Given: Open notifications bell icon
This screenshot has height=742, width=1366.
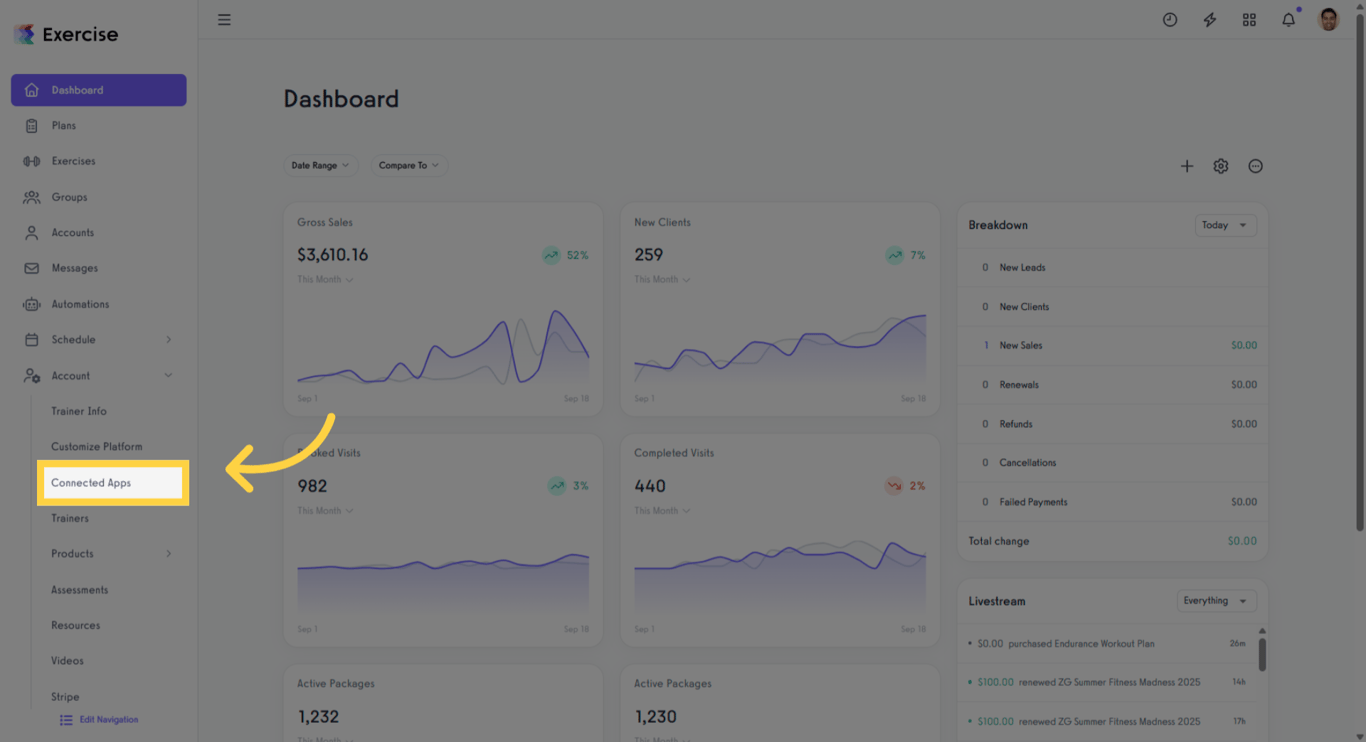Looking at the screenshot, I should coord(1289,20).
